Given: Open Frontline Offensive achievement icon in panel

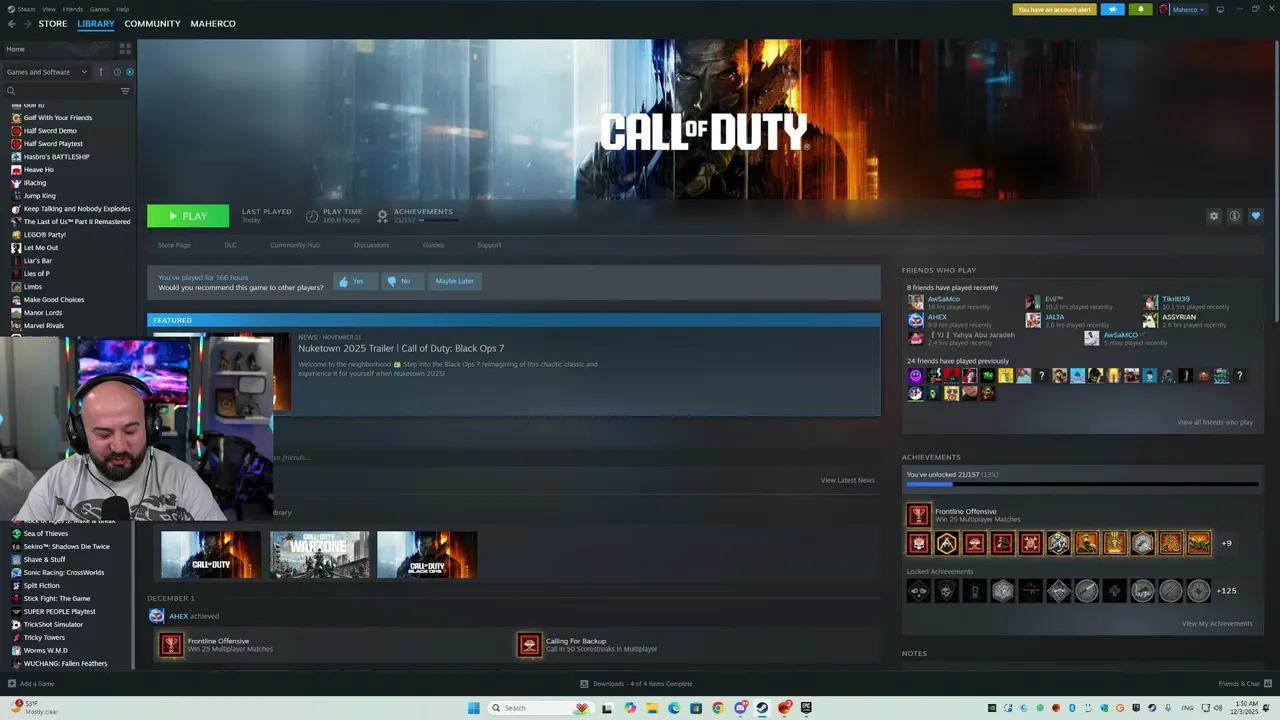Looking at the screenshot, I should click(x=918, y=515).
